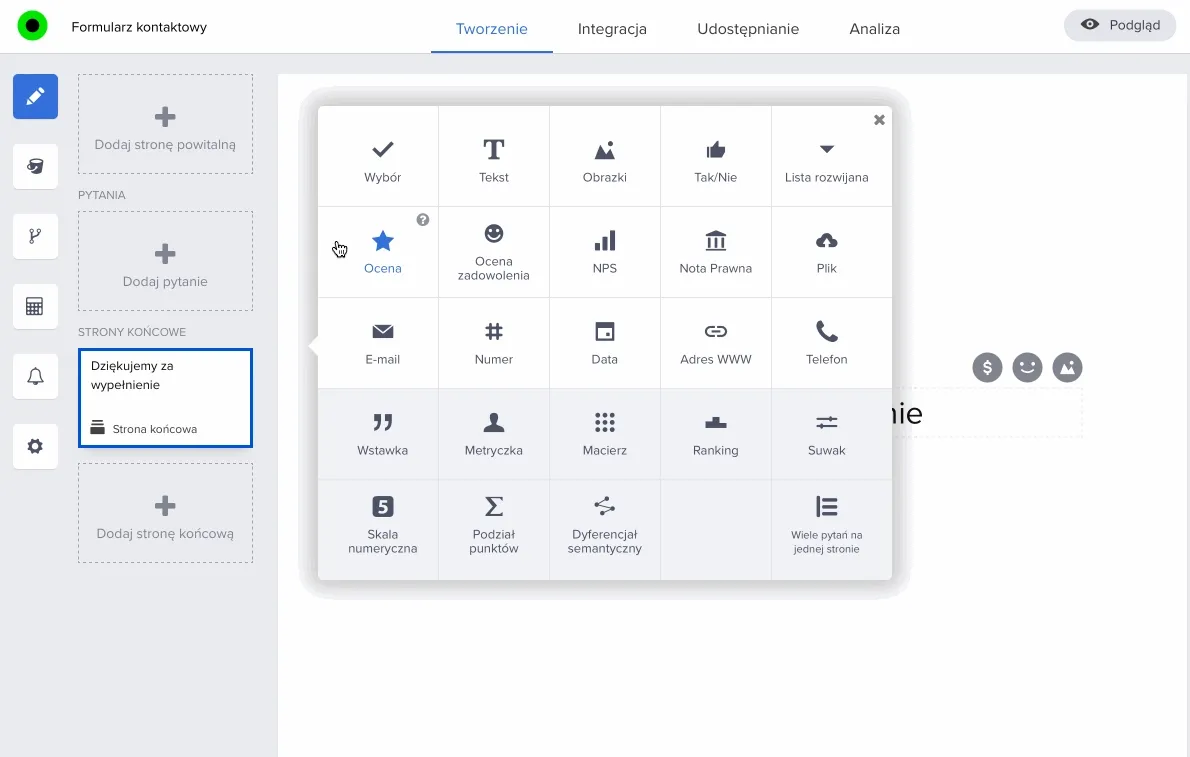Click the Dodaj pytanie box
Viewport: 1190px width, 757px height.
coord(165,260)
